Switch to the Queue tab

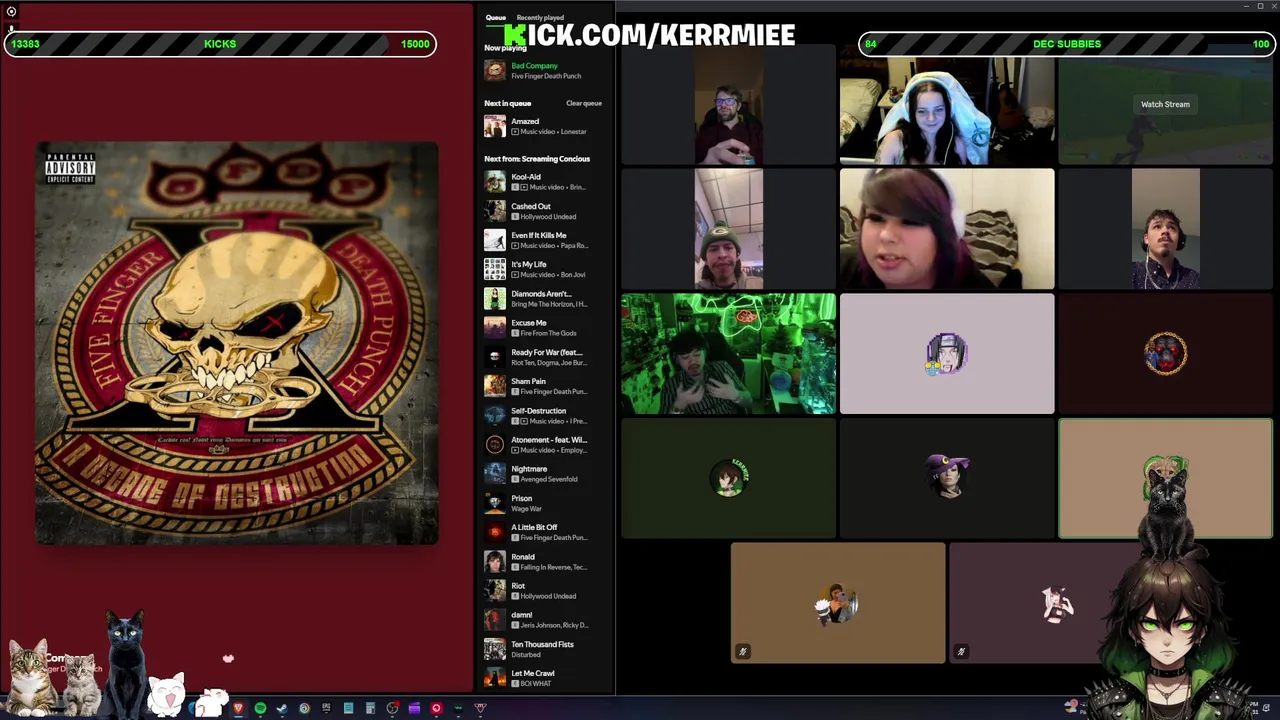click(496, 17)
